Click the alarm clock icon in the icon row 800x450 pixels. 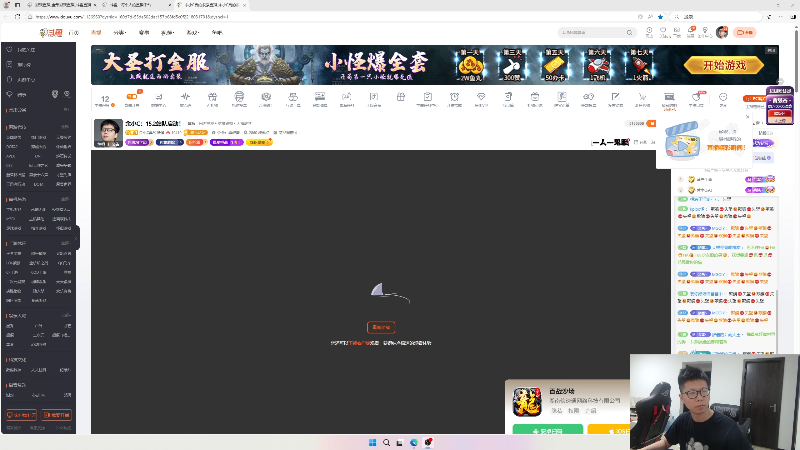tap(454, 99)
